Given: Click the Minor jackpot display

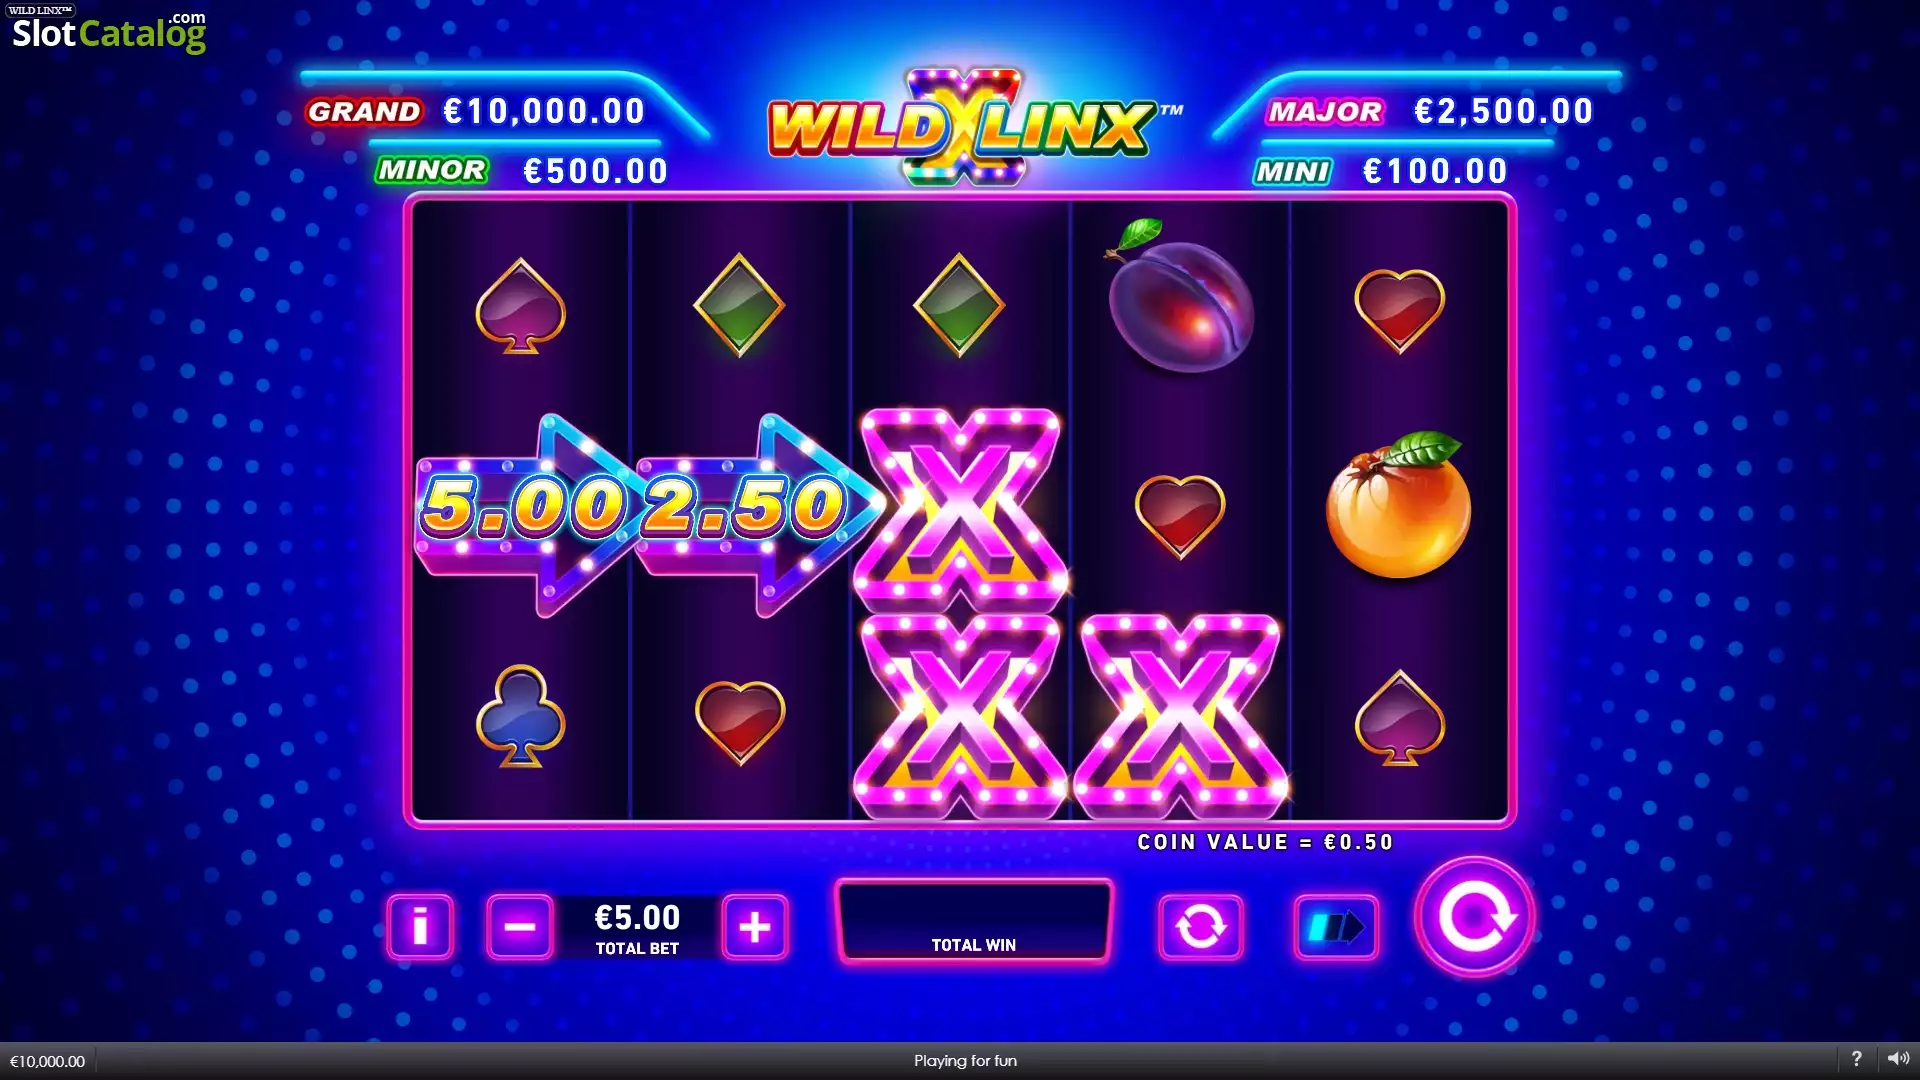Looking at the screenshot, I should tap(521, 171).
